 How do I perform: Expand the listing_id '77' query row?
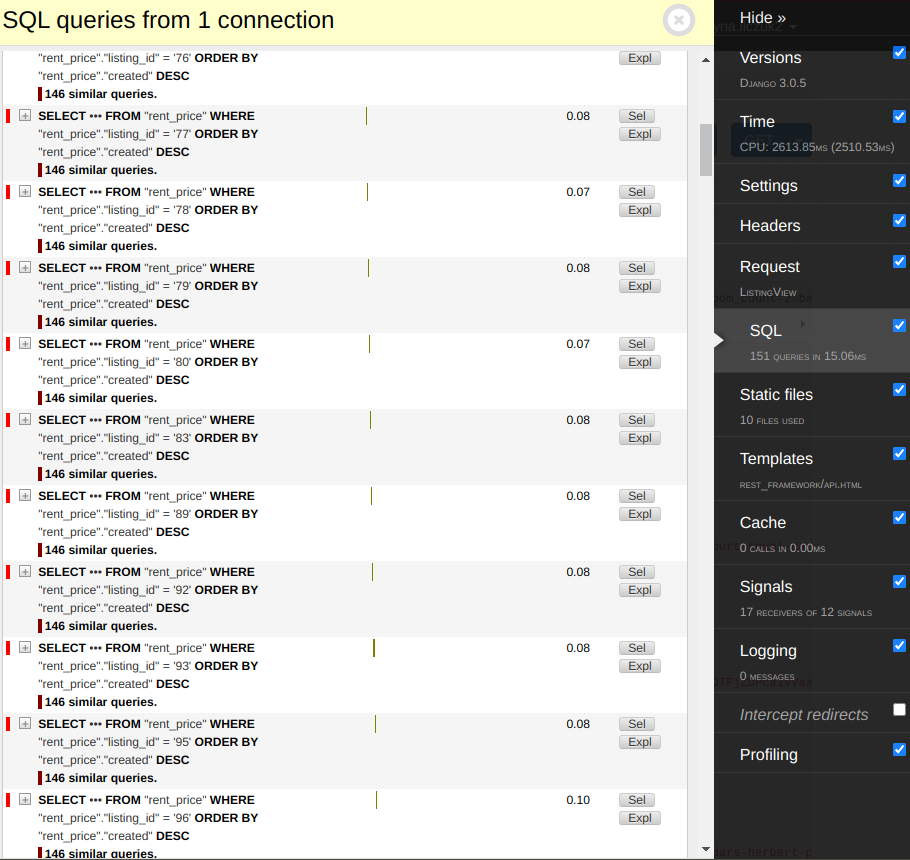[x=25, y=116]
